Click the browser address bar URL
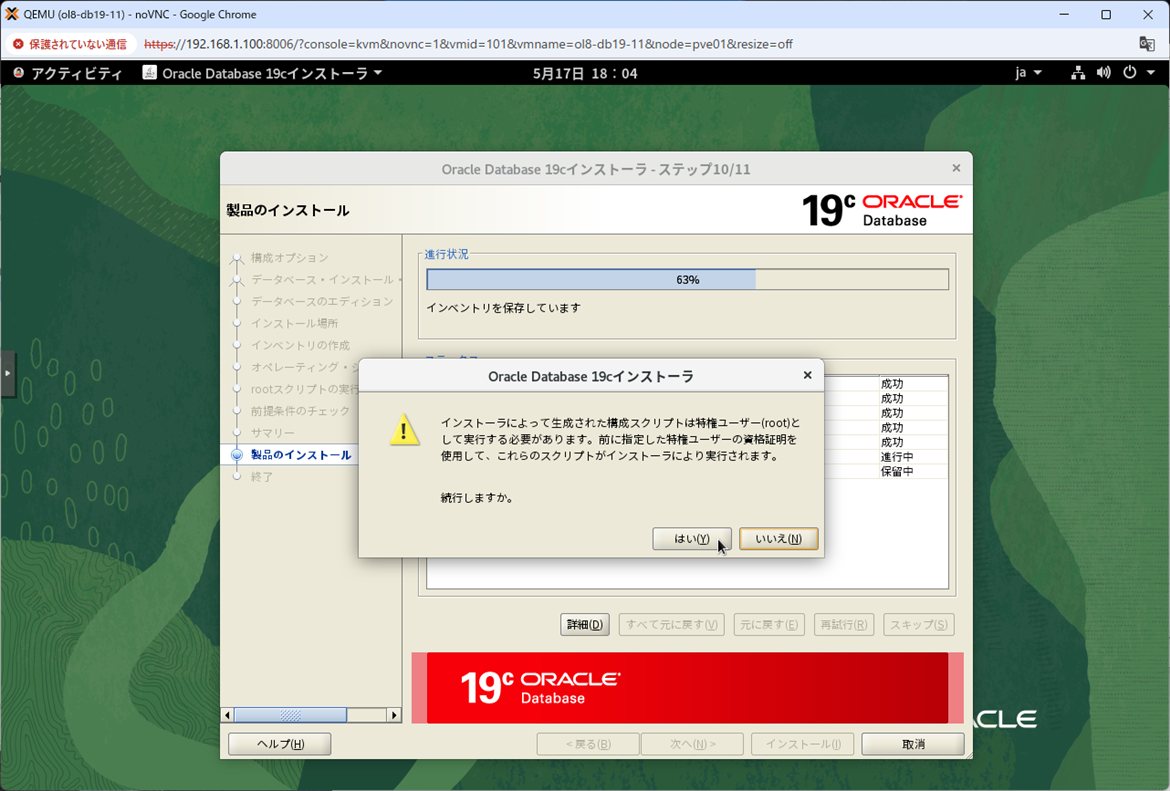Viewport: 1170px width, 791px height. [x=469, y=44]
